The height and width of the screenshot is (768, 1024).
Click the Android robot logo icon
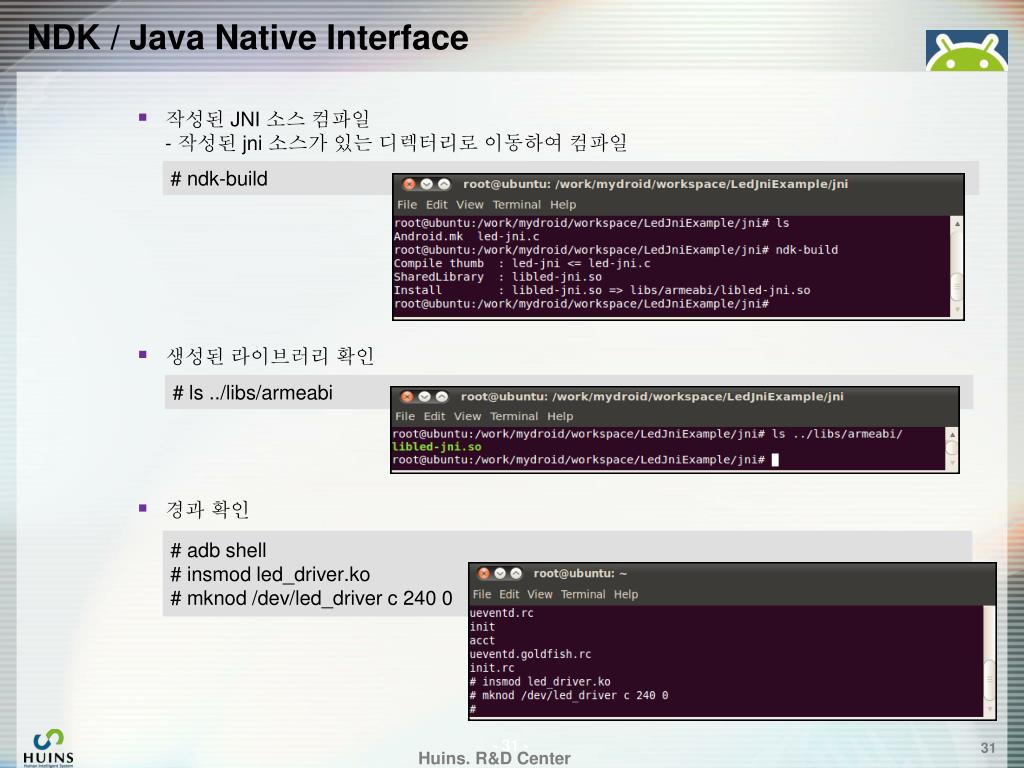pos(966,50)
